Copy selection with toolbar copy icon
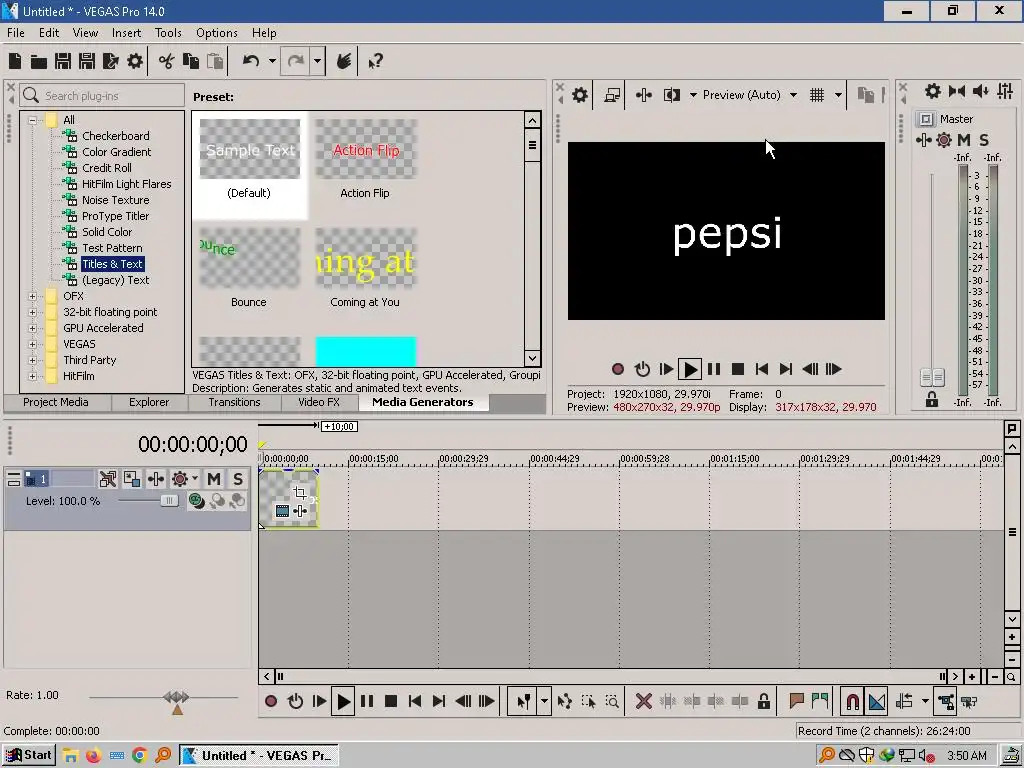1024x768 pixels. click(191, 61)
